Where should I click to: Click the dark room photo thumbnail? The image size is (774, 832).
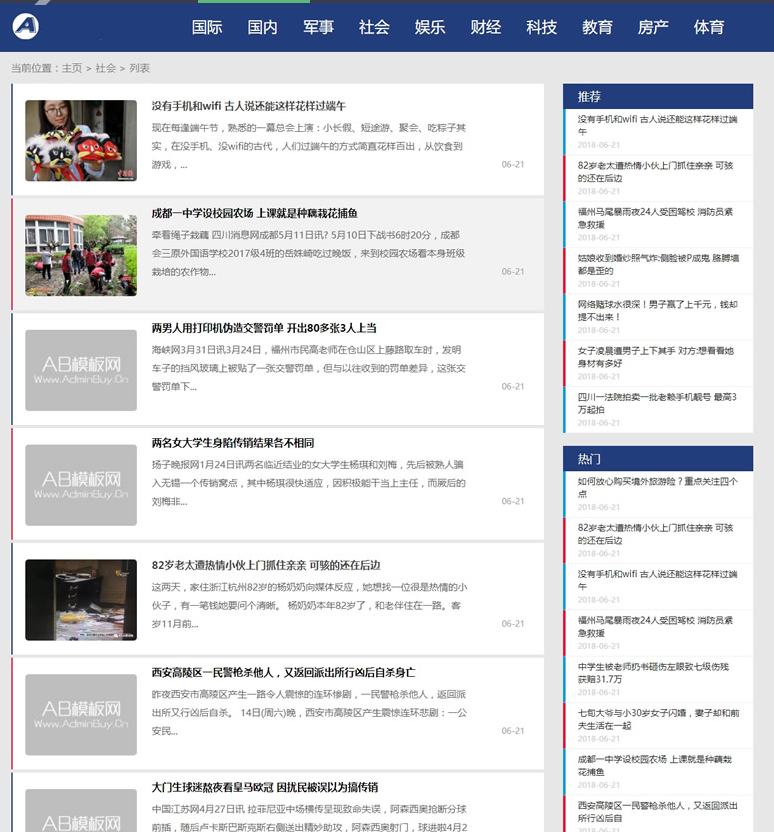tap(81, 600)
